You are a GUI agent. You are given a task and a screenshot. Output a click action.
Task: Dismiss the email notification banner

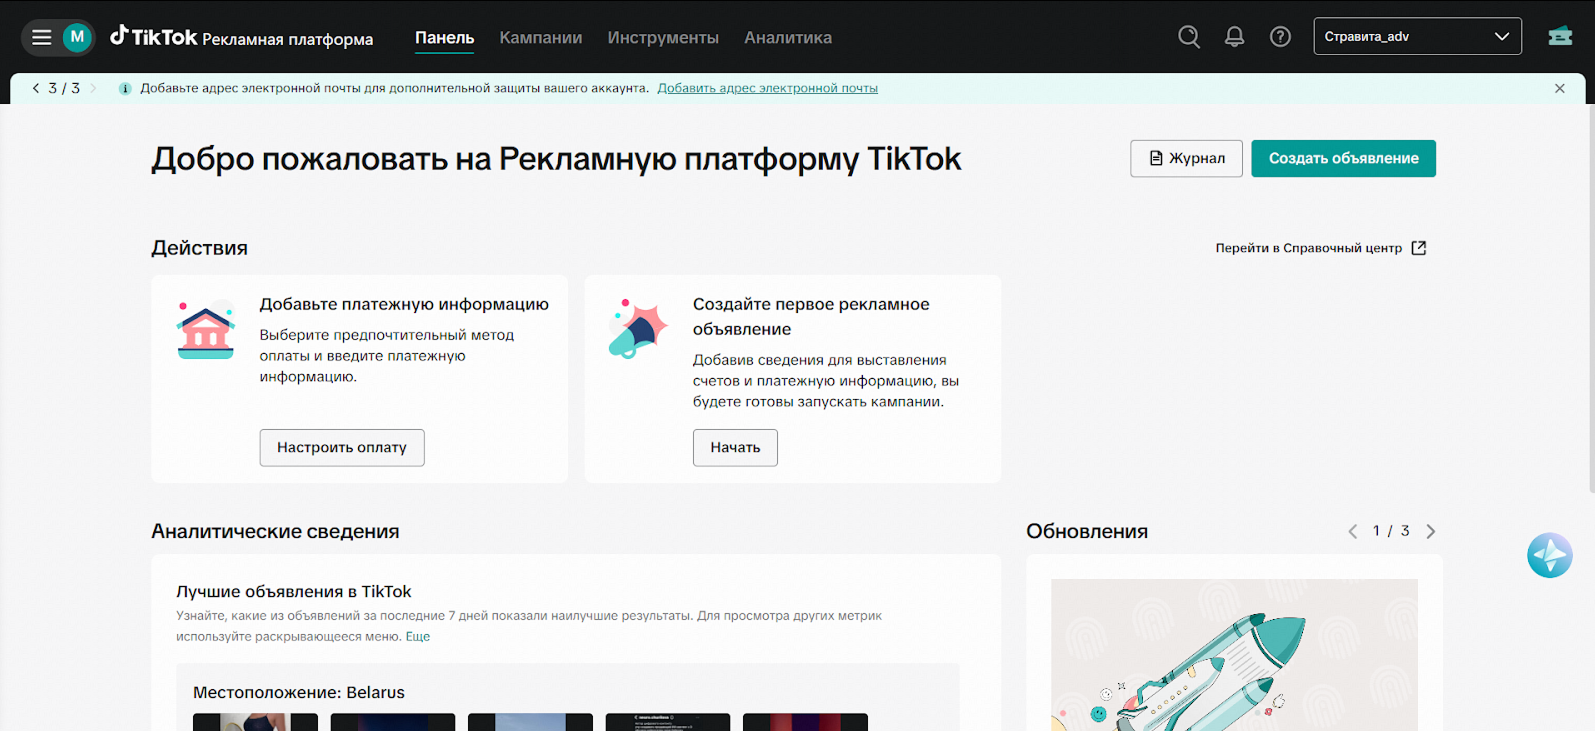click(1559, 88)
